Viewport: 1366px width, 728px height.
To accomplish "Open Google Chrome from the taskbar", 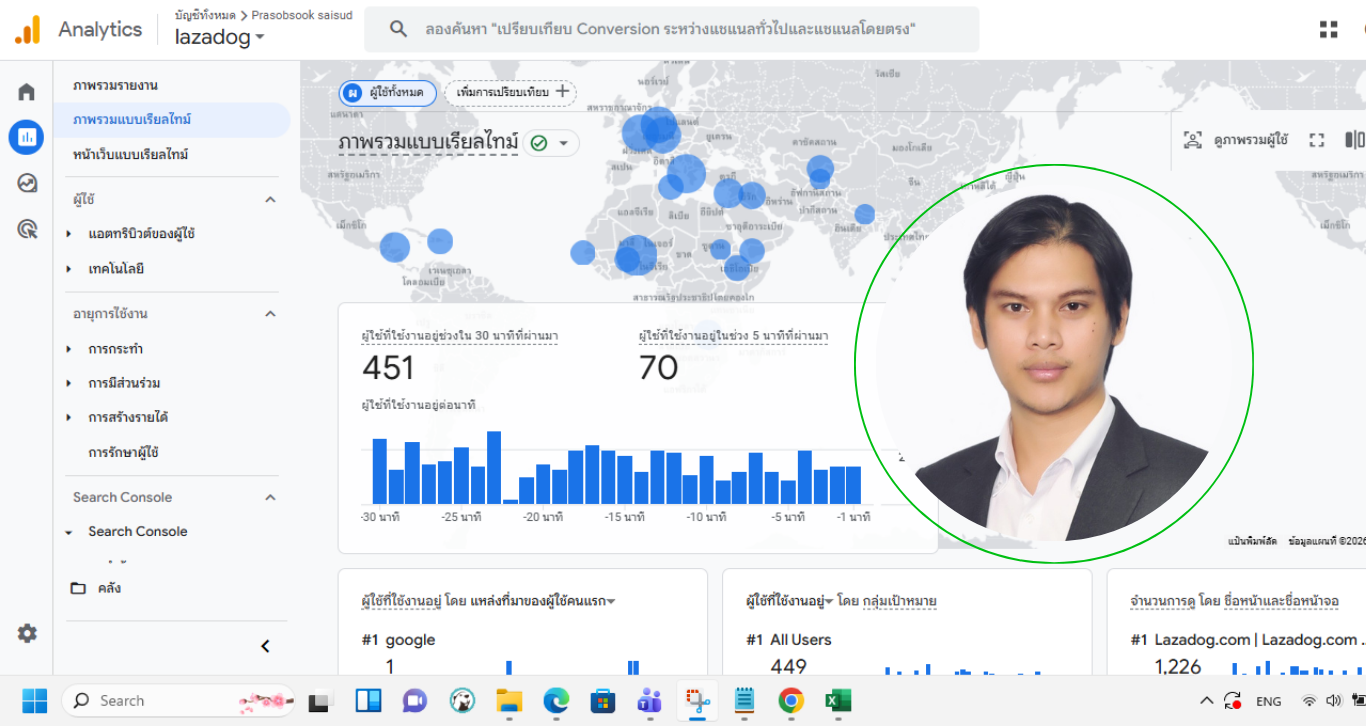I will pyautogui.click(x=791, y=701).
